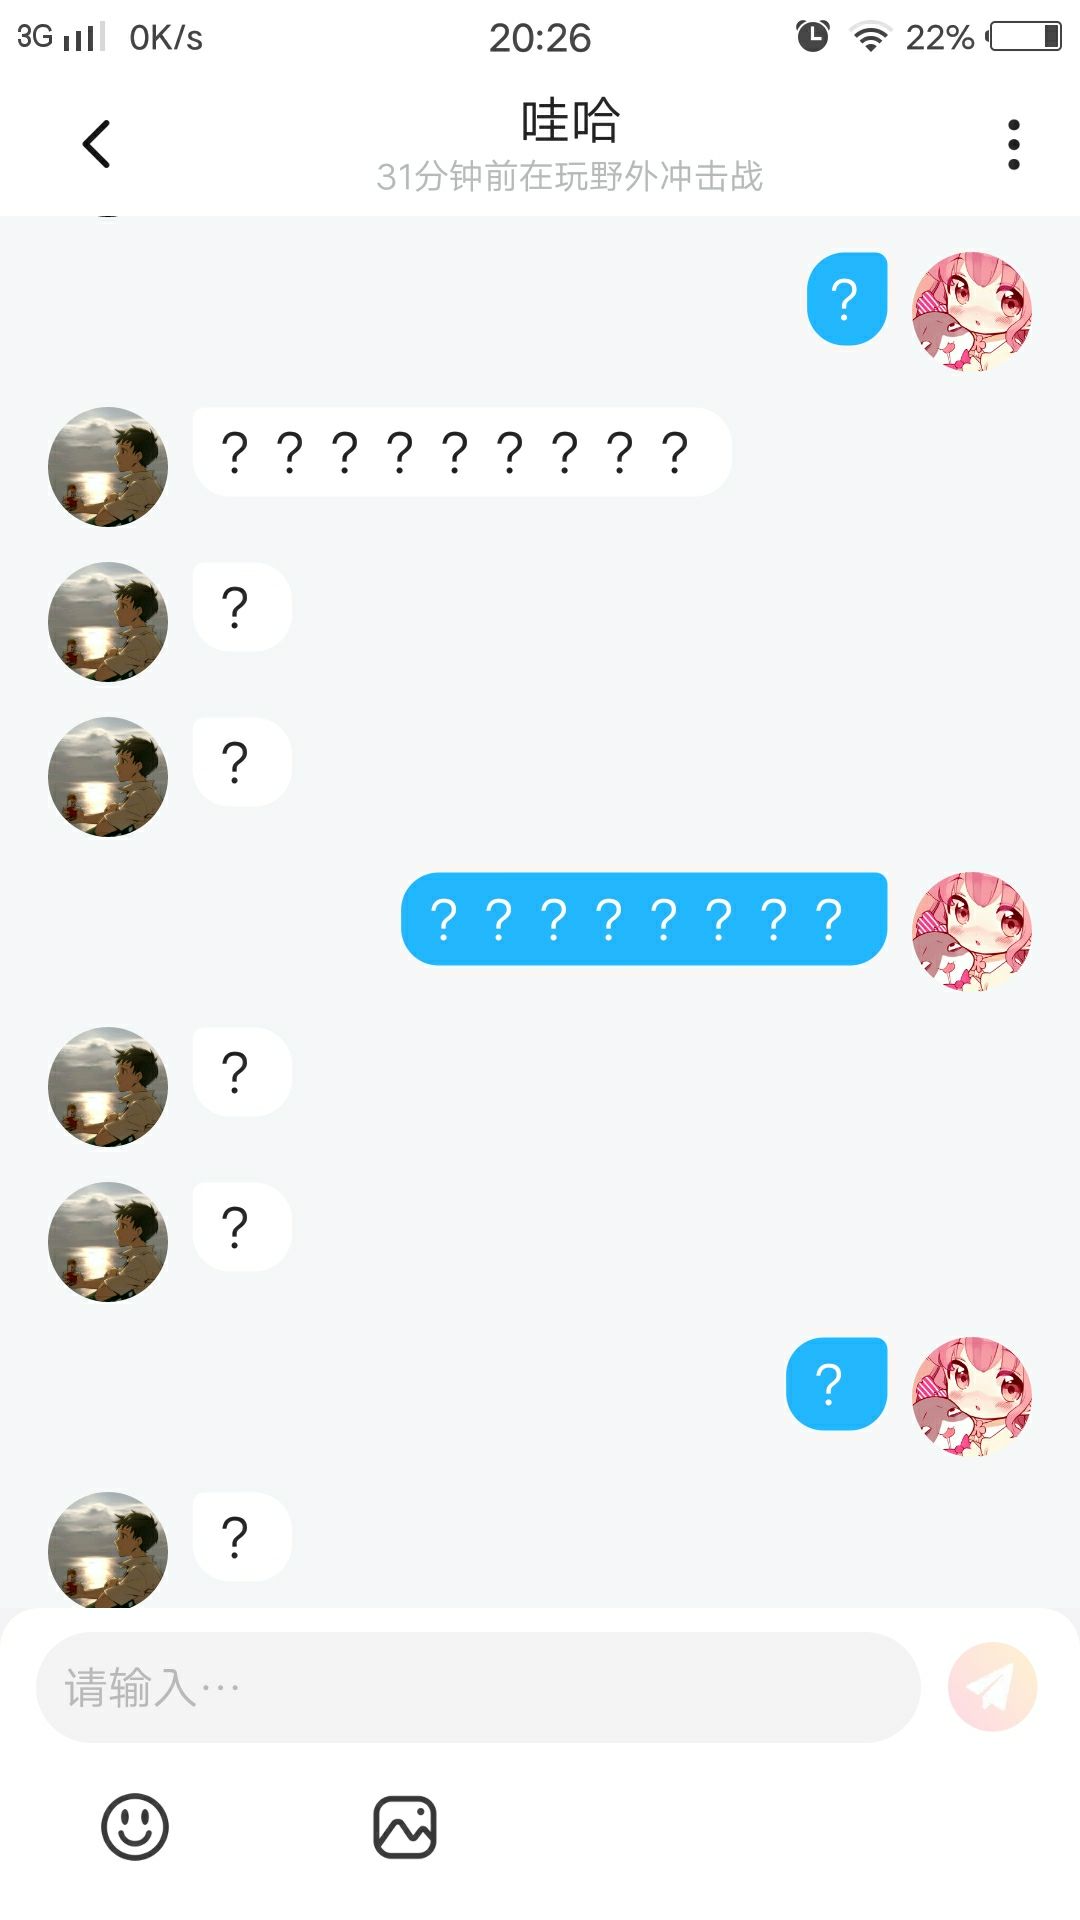This screenshot has height=1920, width=1080.
Task: Tap the back arrow icon
Action: (96, 144)
